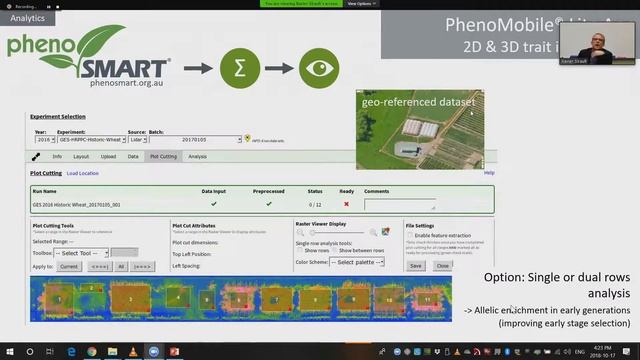Switch to the Analysis tab
Image resolution: width=640 pixels, height=360 pixels.
click(197, 156)
